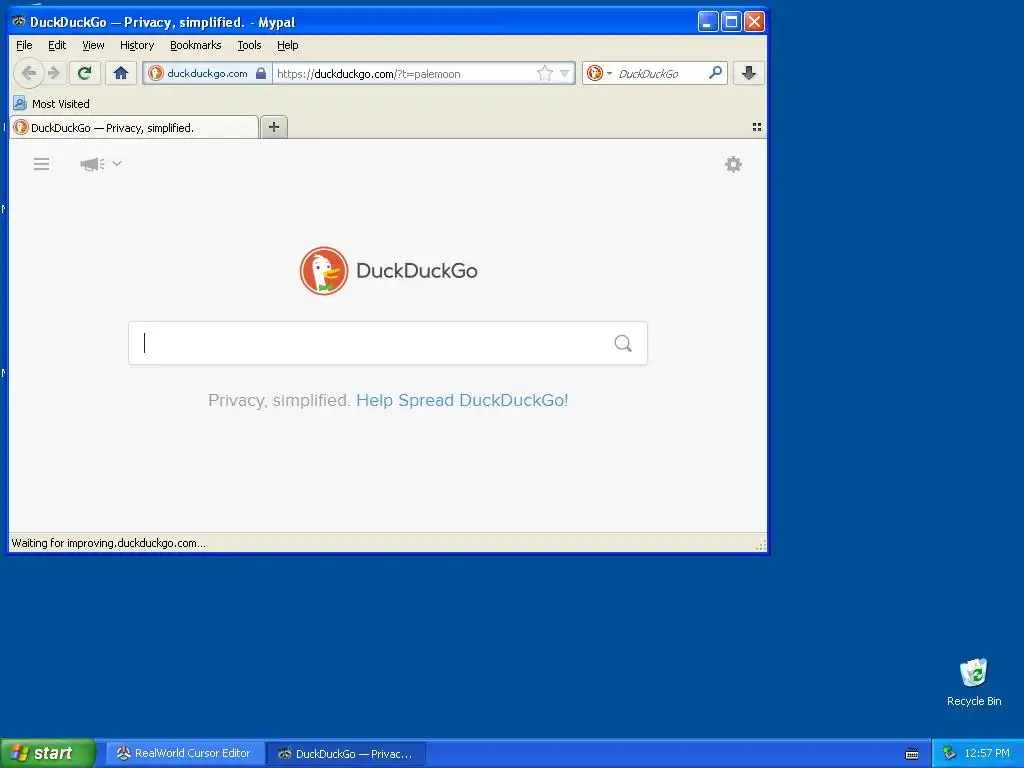
Task: Open the Home page button
Action: point(121,73)
